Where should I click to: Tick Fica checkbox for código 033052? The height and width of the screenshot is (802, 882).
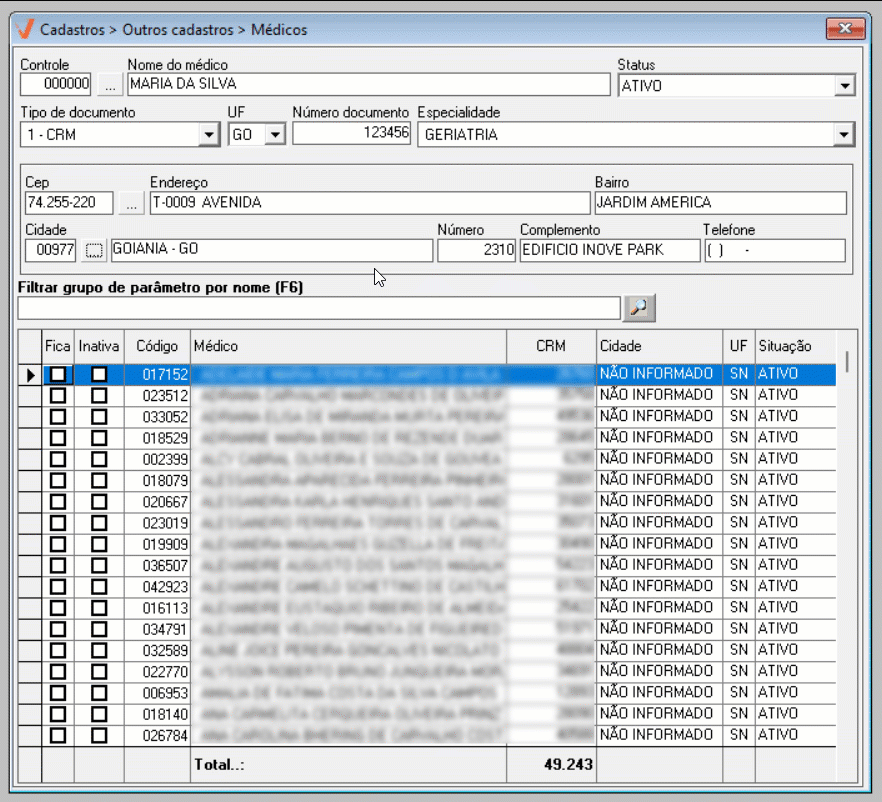59,416
